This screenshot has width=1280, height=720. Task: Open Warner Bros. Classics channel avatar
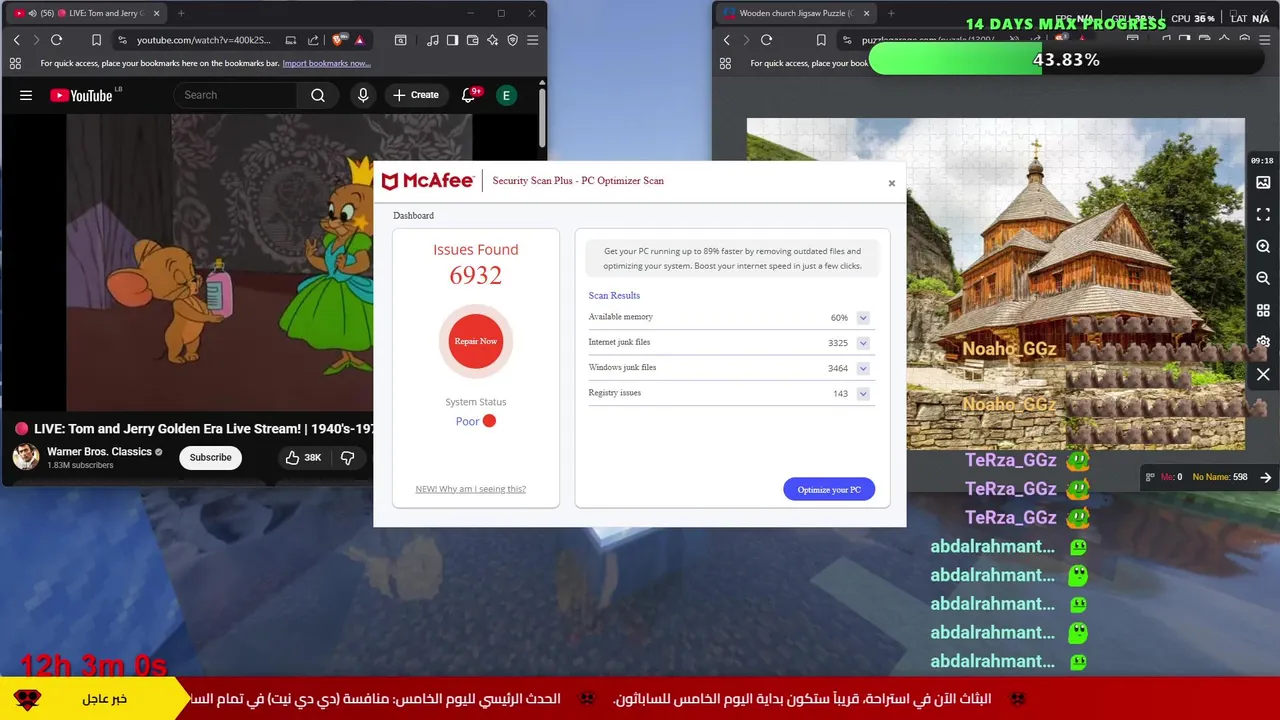click(x=26, y=457)
